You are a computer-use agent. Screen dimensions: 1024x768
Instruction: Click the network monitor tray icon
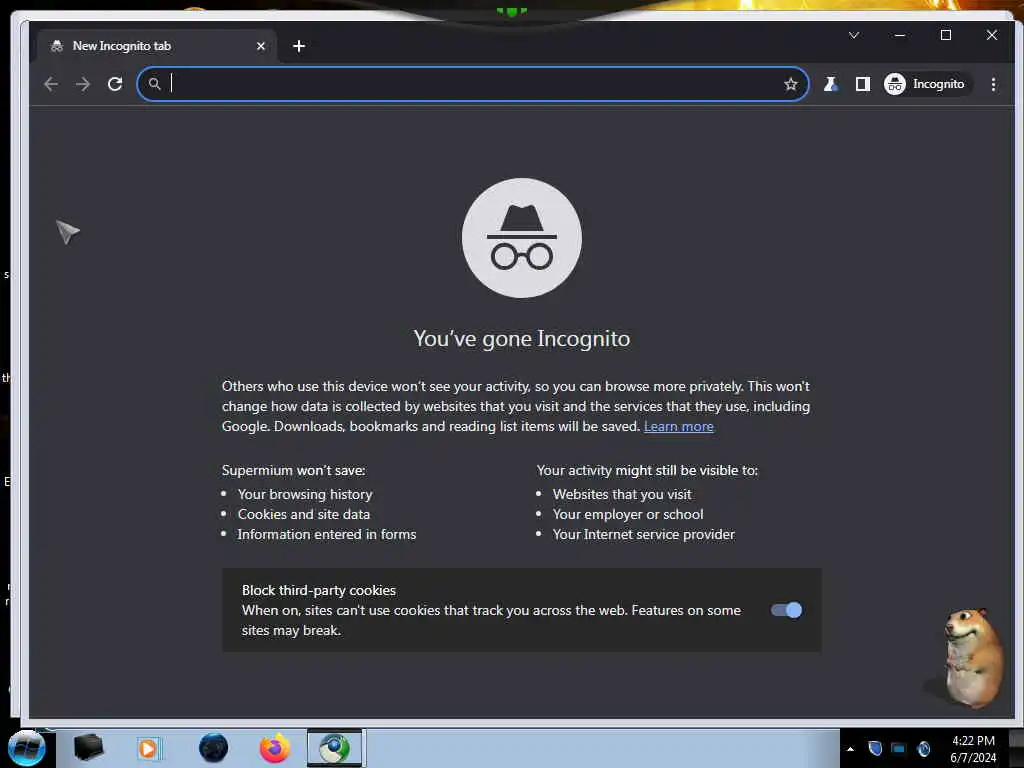(x=899, y=748)
